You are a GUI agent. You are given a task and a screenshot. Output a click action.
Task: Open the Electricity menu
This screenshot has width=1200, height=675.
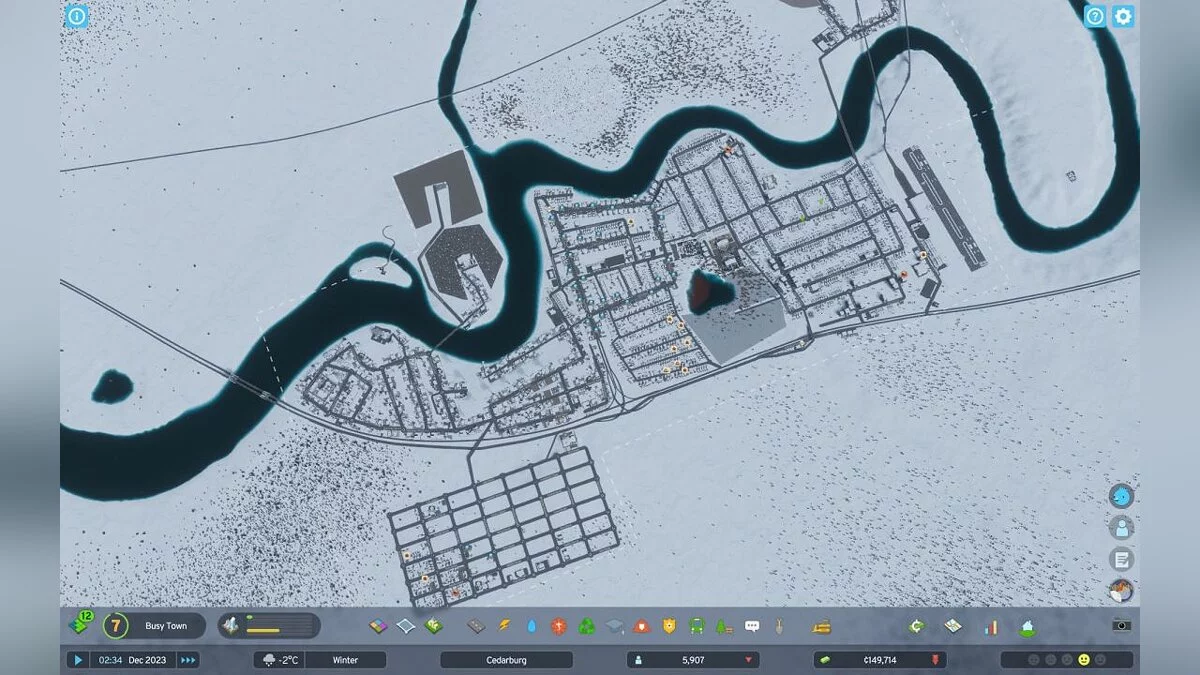click(x=504, y=627)
